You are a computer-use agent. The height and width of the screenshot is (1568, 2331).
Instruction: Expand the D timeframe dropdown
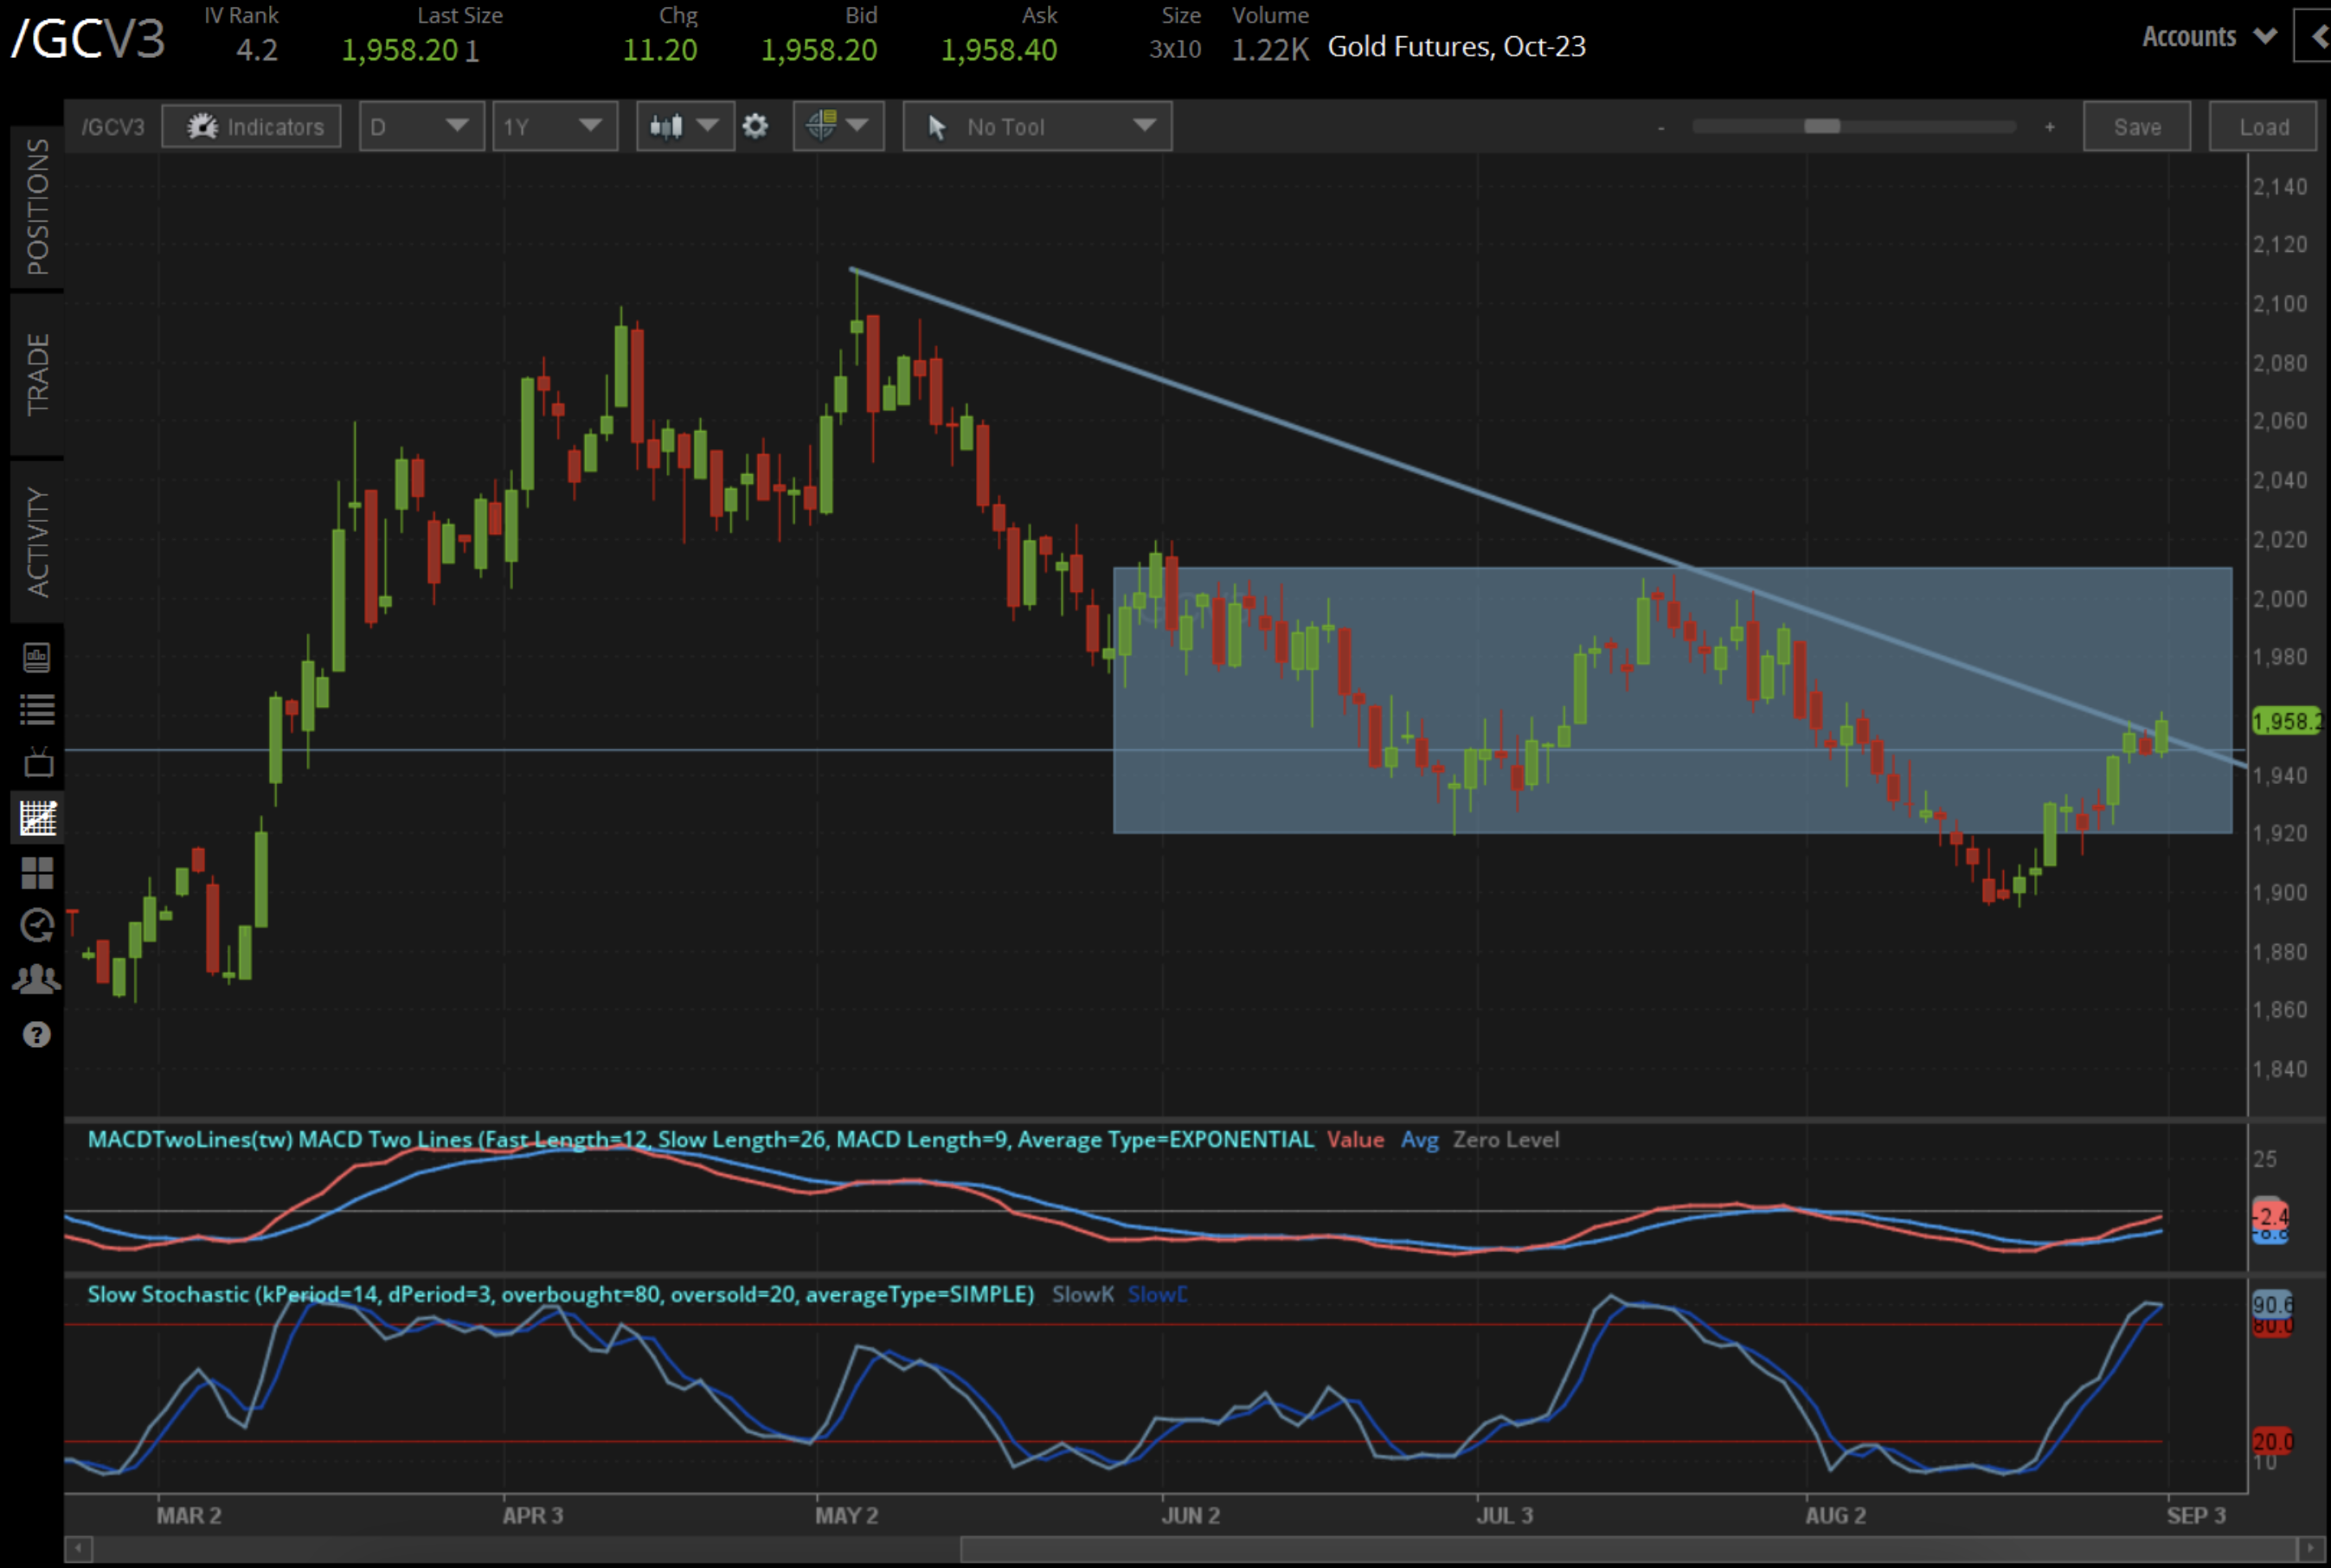tap(421, 126)
